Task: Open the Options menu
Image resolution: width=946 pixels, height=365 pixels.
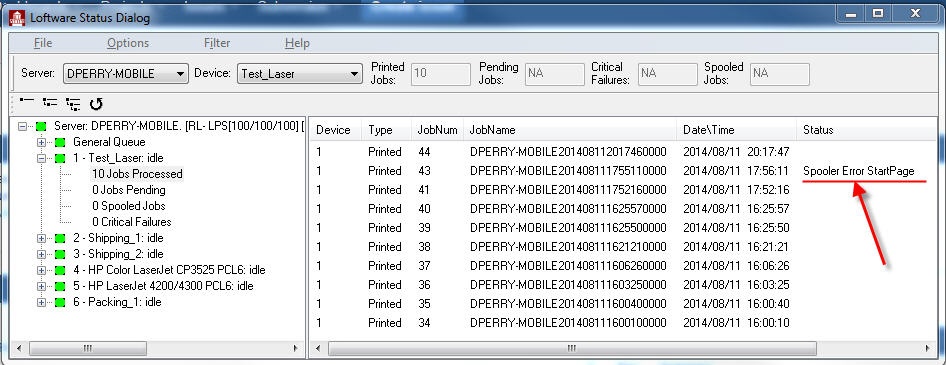Action: (x=128, y=43)
